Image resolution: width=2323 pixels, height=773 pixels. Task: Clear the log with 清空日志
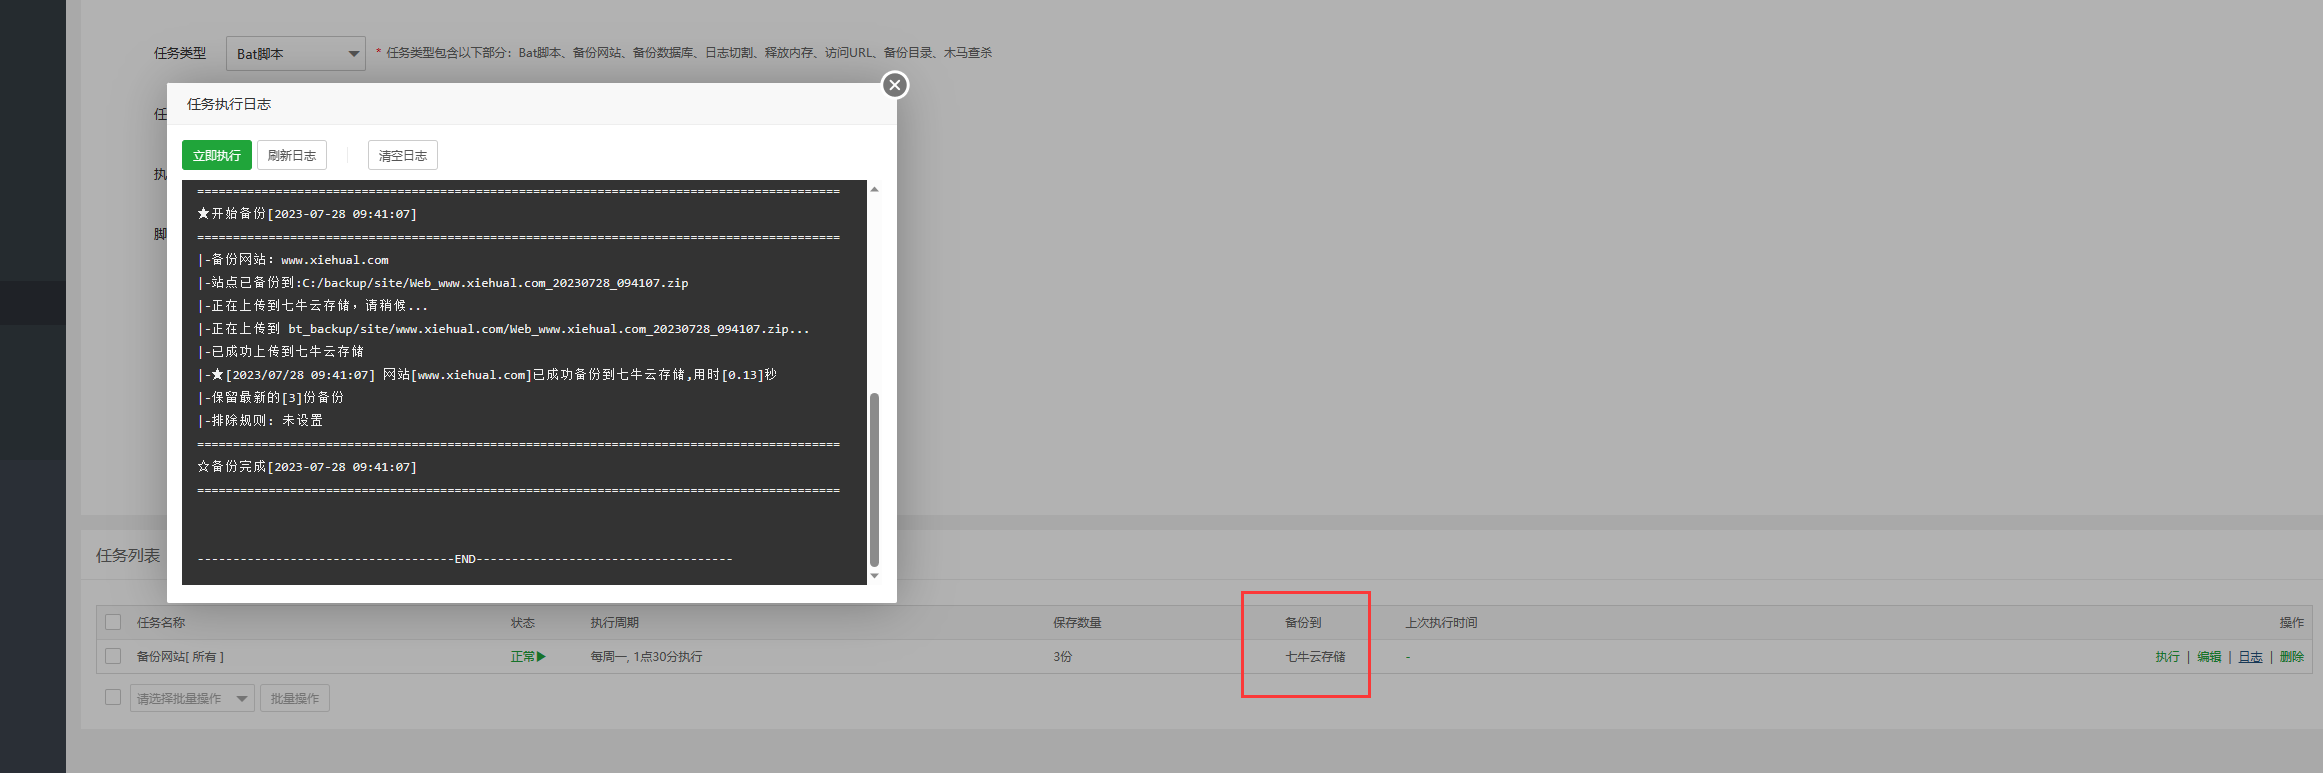[403, 155]
